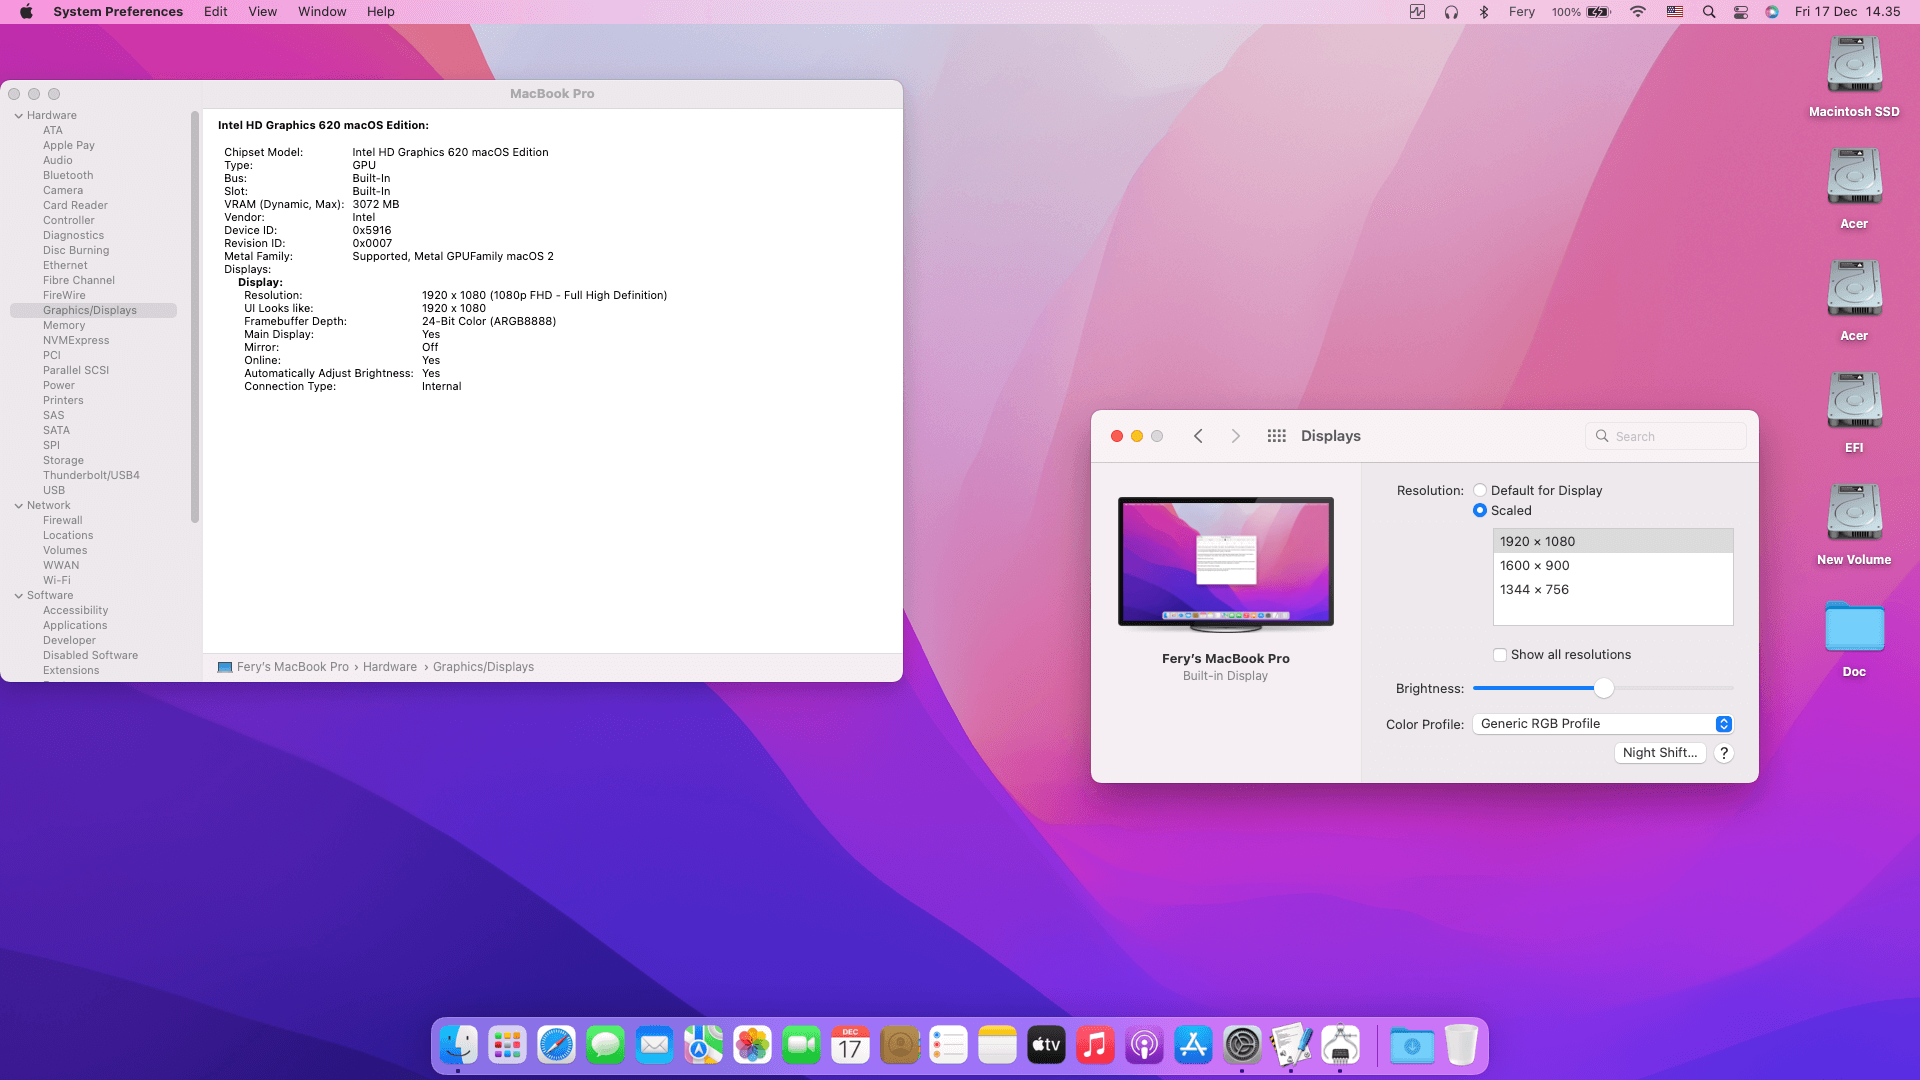Select the Scaled resolution option

point(1480,510)
